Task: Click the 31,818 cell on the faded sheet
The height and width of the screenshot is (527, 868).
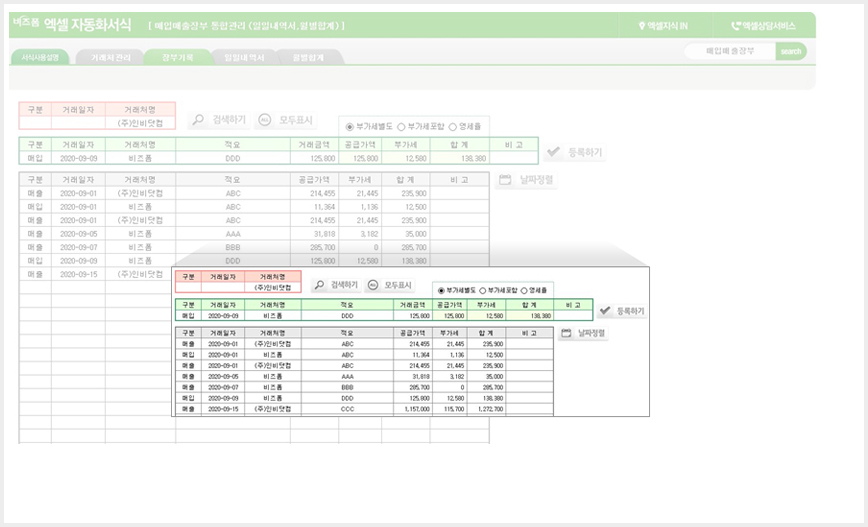Action: click(314, 234)
